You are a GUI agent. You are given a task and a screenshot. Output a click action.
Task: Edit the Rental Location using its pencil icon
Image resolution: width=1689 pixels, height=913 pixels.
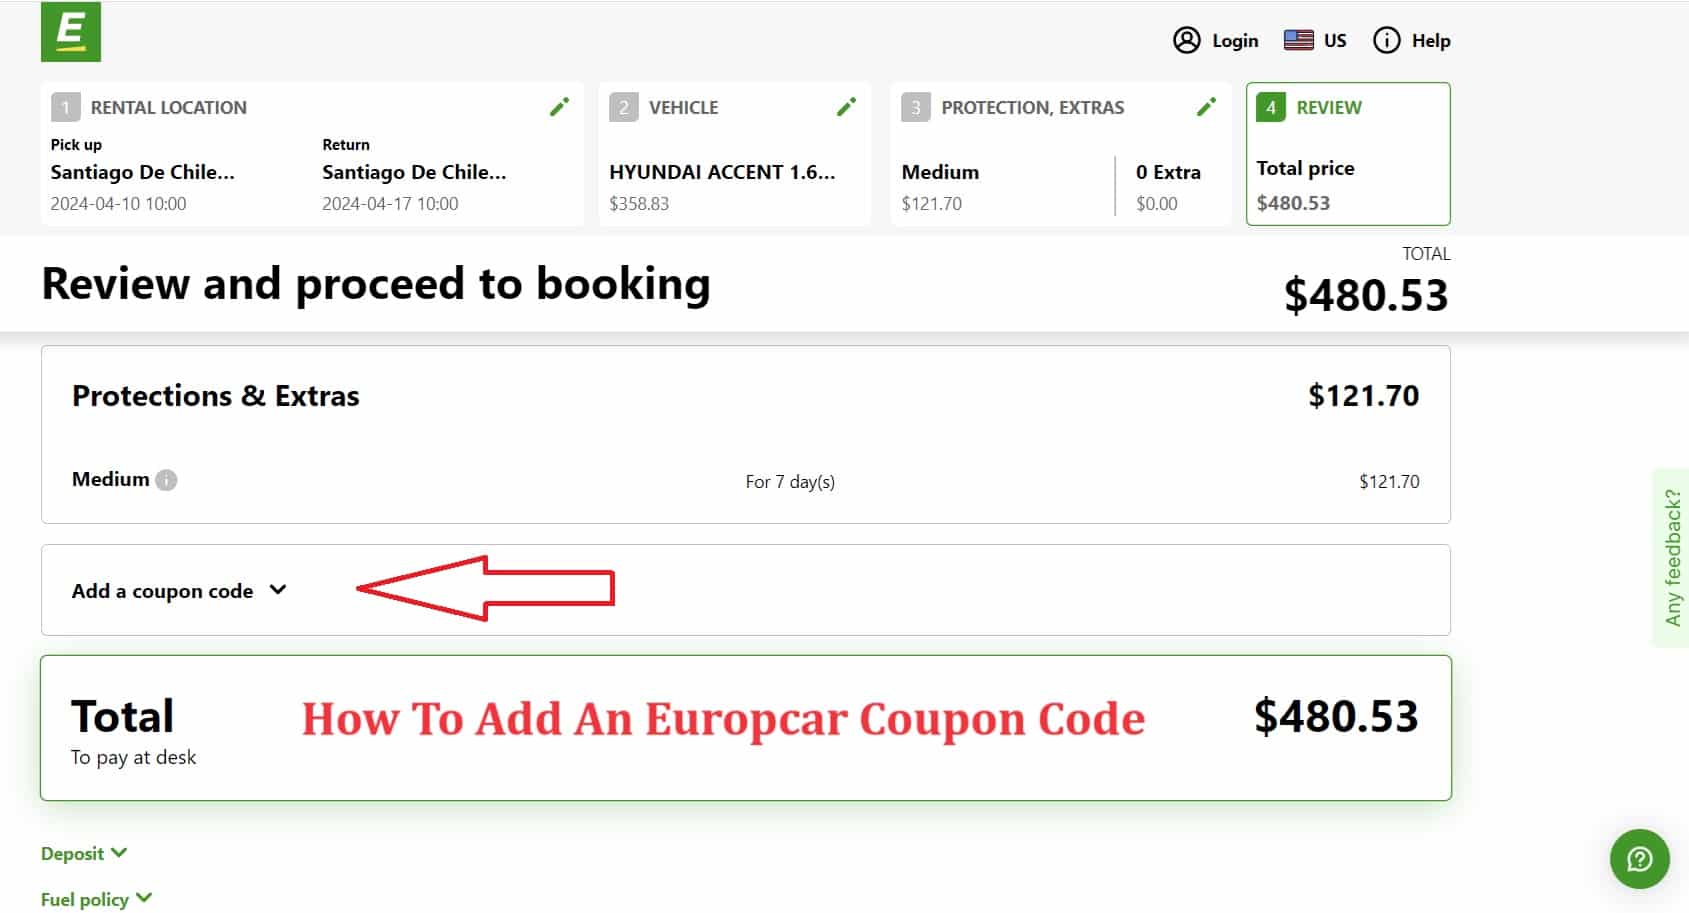(559, 105)
